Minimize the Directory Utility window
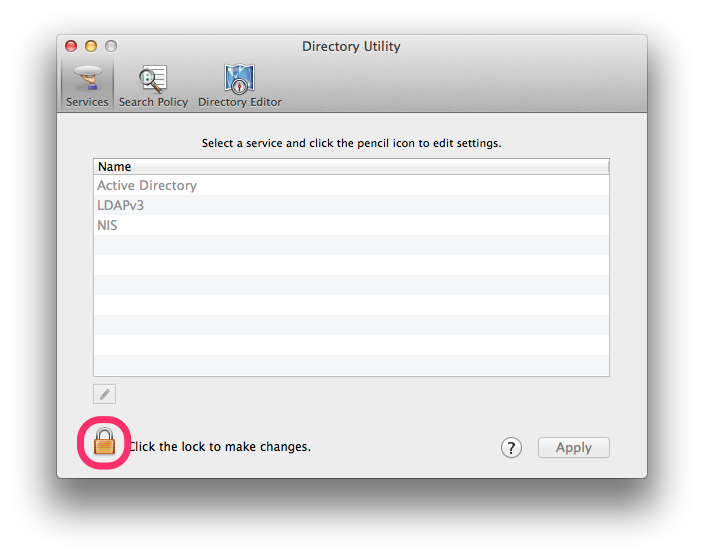This screenshot has height=557, width=704. tap(91, 46)
